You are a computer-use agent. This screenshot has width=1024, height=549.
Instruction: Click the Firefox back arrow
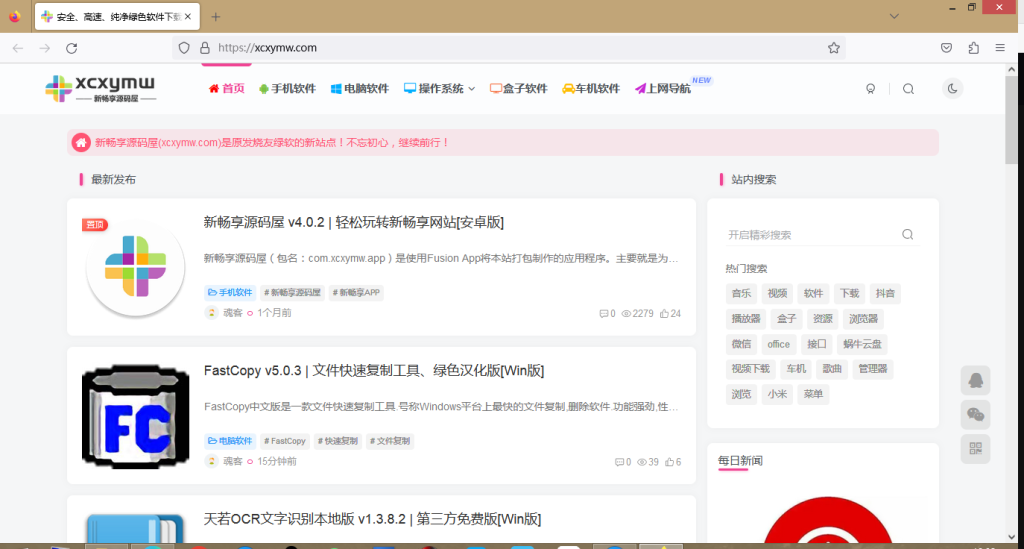[18, 48]
